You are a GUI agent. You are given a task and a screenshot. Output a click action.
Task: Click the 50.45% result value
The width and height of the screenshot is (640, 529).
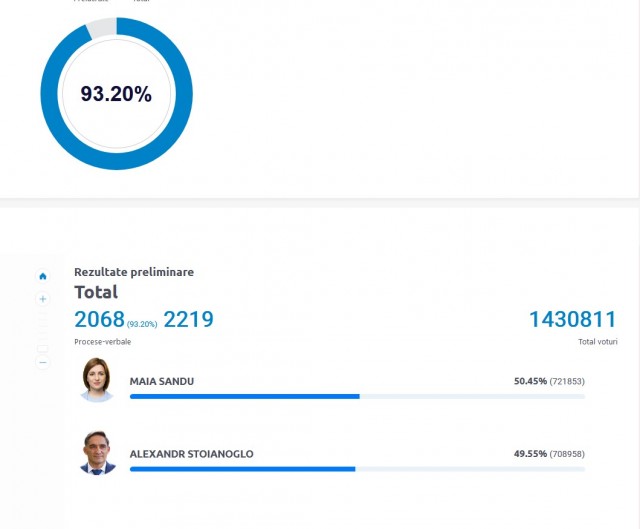click(x=530, y=381)
